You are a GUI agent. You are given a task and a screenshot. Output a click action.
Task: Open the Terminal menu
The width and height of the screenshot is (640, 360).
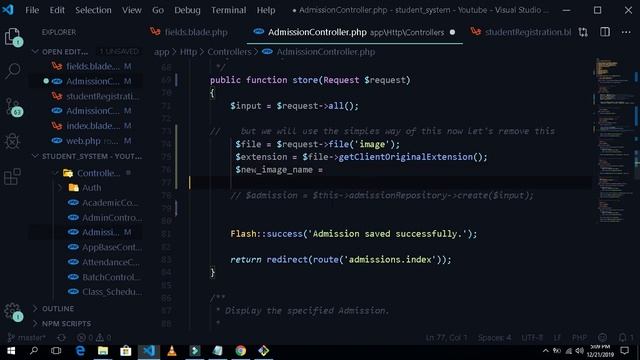[x=229, y=10]
